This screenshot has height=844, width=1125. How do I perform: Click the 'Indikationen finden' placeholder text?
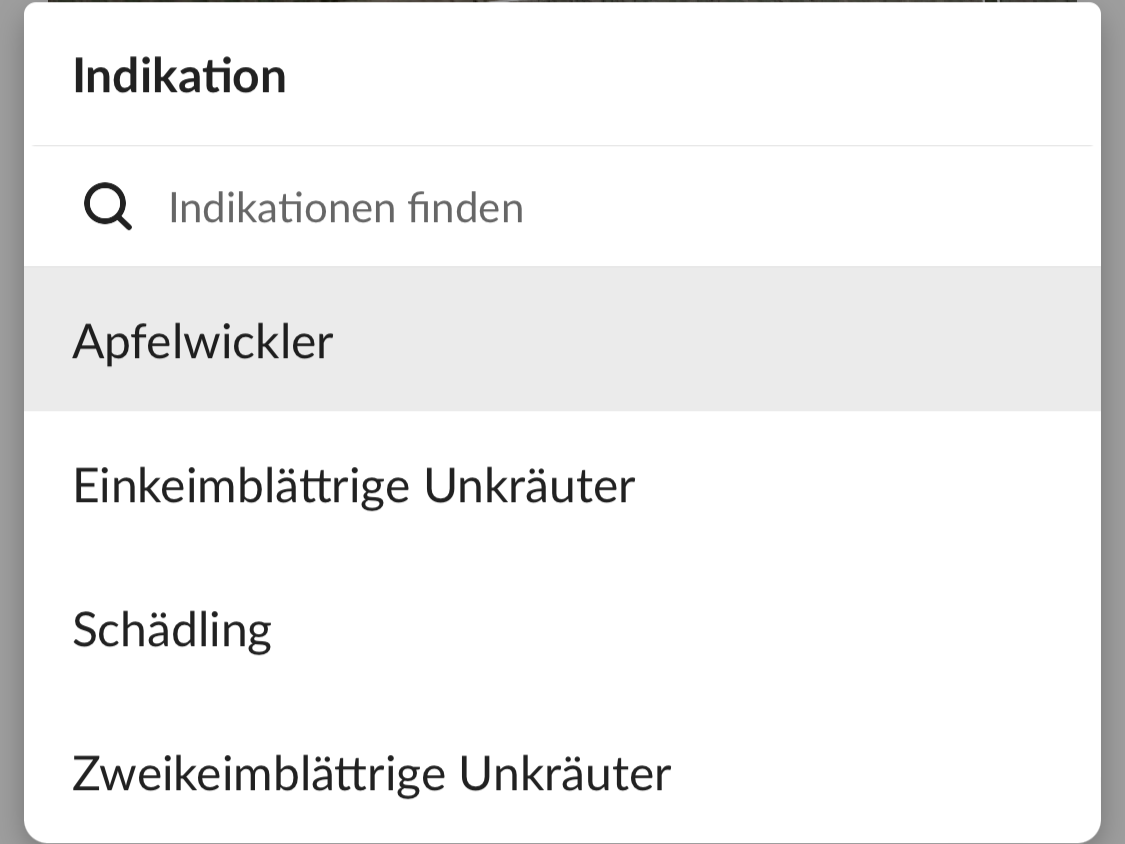click(346, 208)
